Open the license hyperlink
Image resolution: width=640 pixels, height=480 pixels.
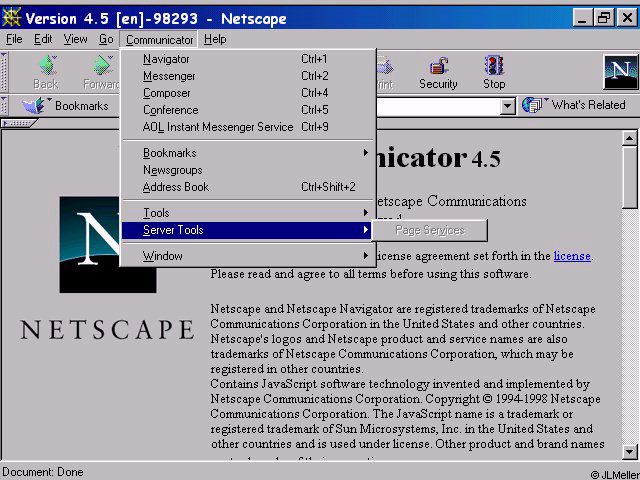tap(572, 256)
